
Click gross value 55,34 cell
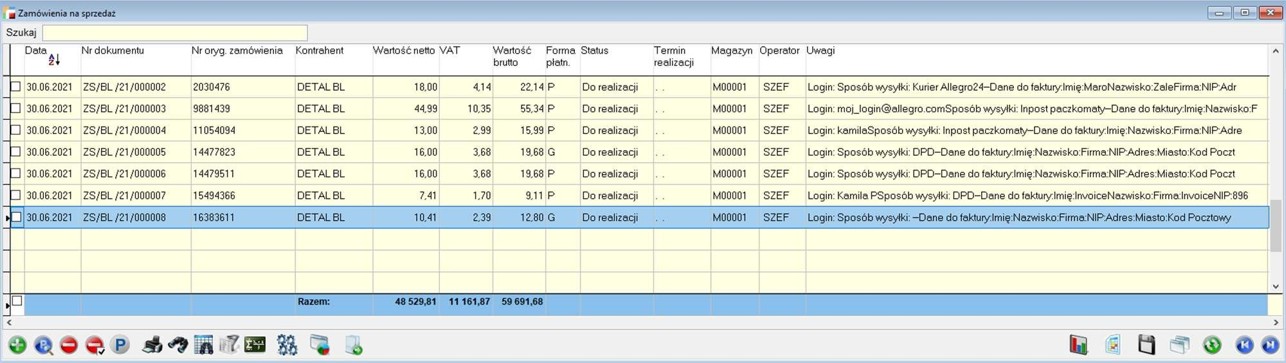click(x=519, y=109)
